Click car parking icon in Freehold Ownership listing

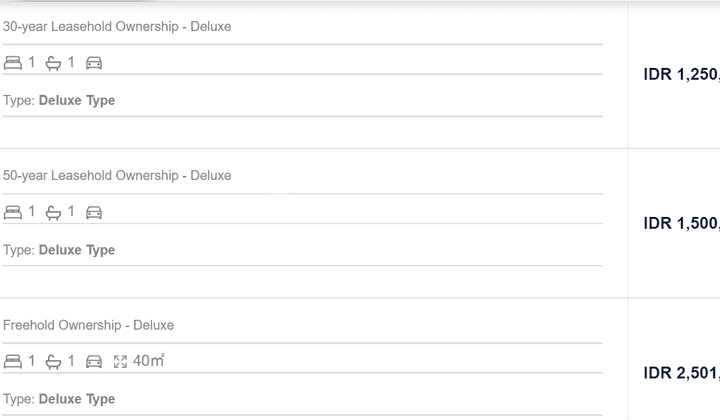[x=94, y=362]
